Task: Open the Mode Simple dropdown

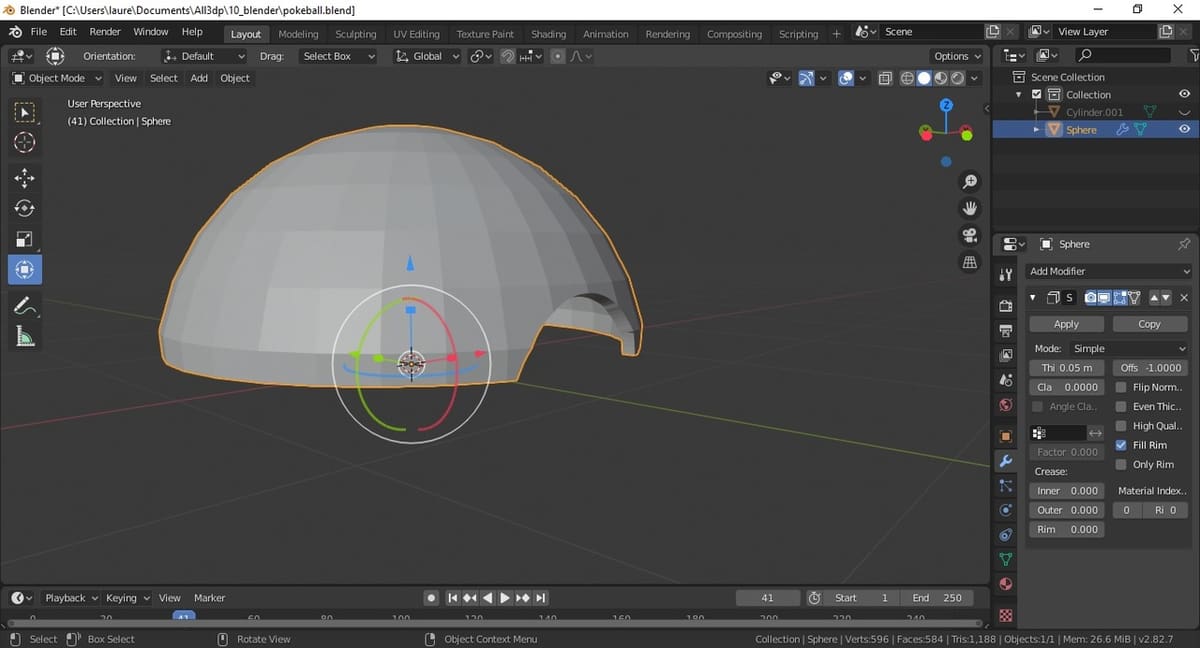Action: pyautogui.click(x=1129, y=348)
